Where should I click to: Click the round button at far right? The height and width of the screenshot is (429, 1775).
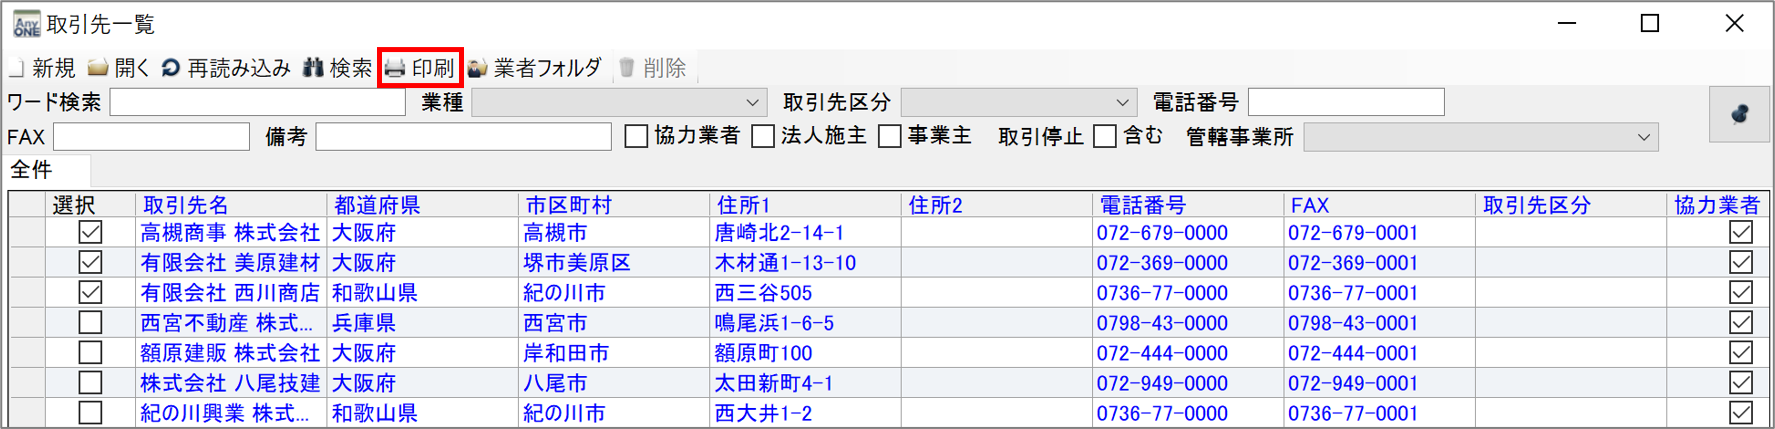click(x=1739, y=114)
